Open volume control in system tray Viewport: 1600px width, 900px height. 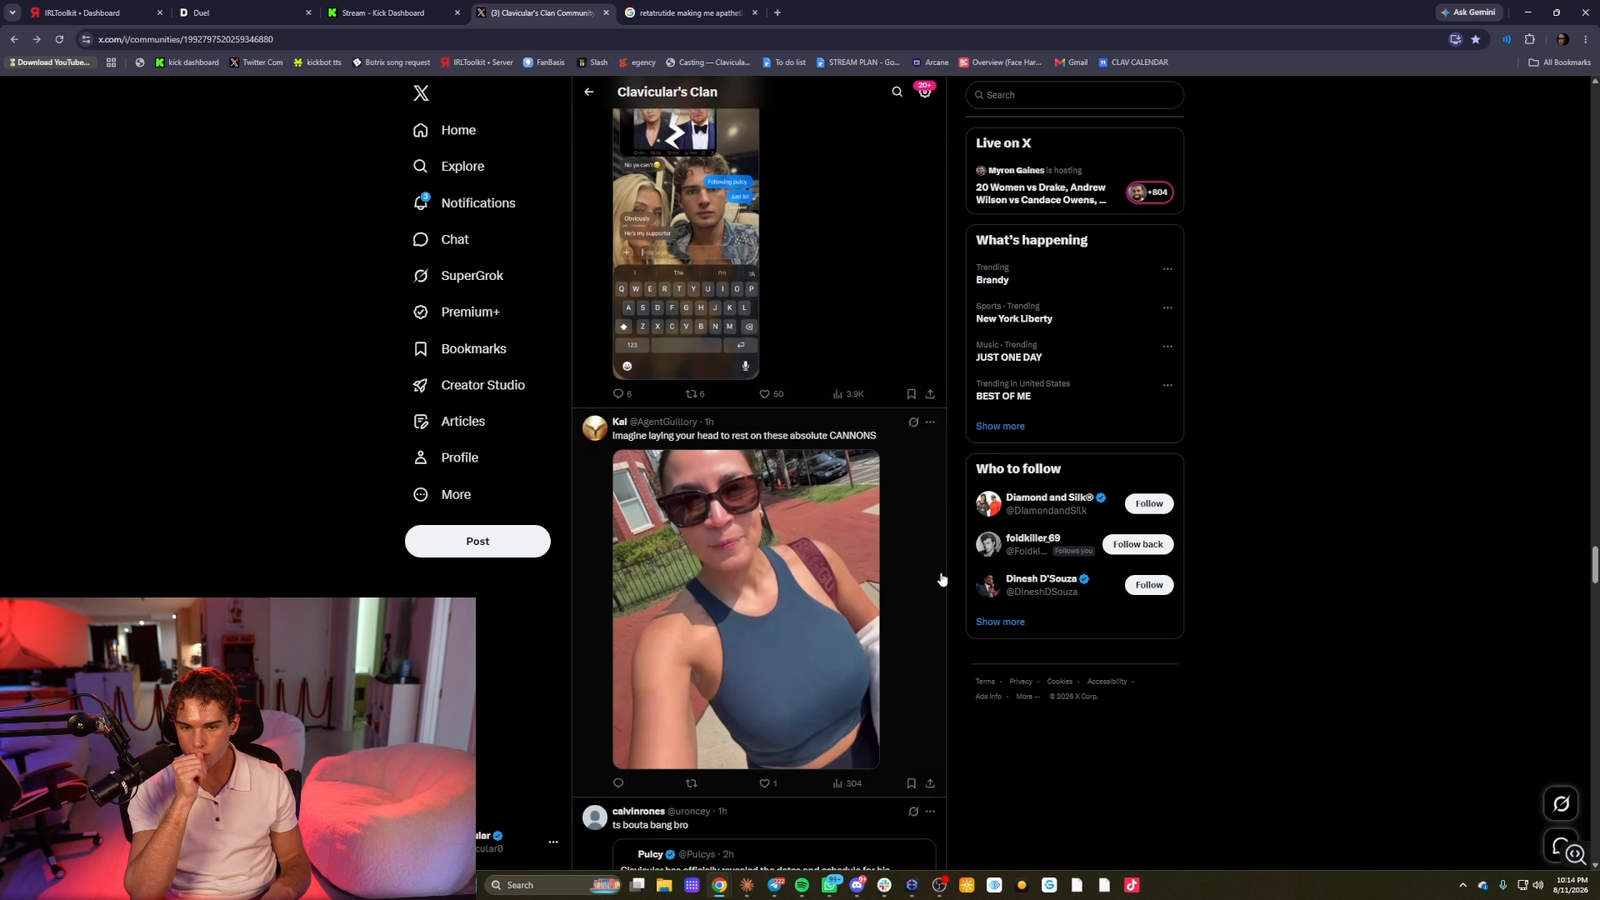point(1538,885)
